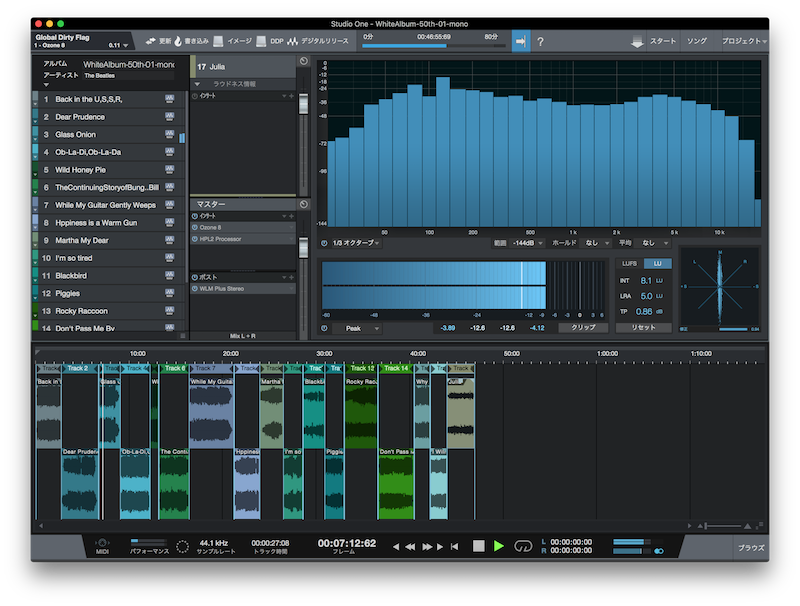Add a master insert with plus icon
The image size is (800, 606).
click(x=291, y=216)
